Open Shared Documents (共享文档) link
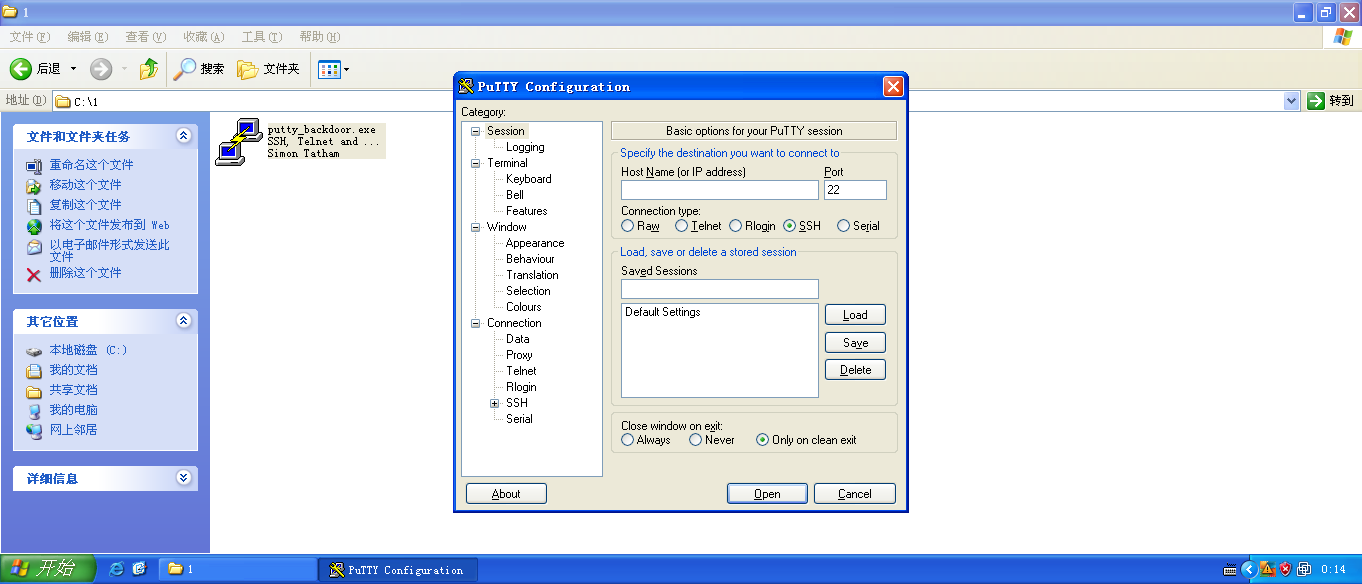Screen dimensions: 1362x584 (x=73, y=390)
